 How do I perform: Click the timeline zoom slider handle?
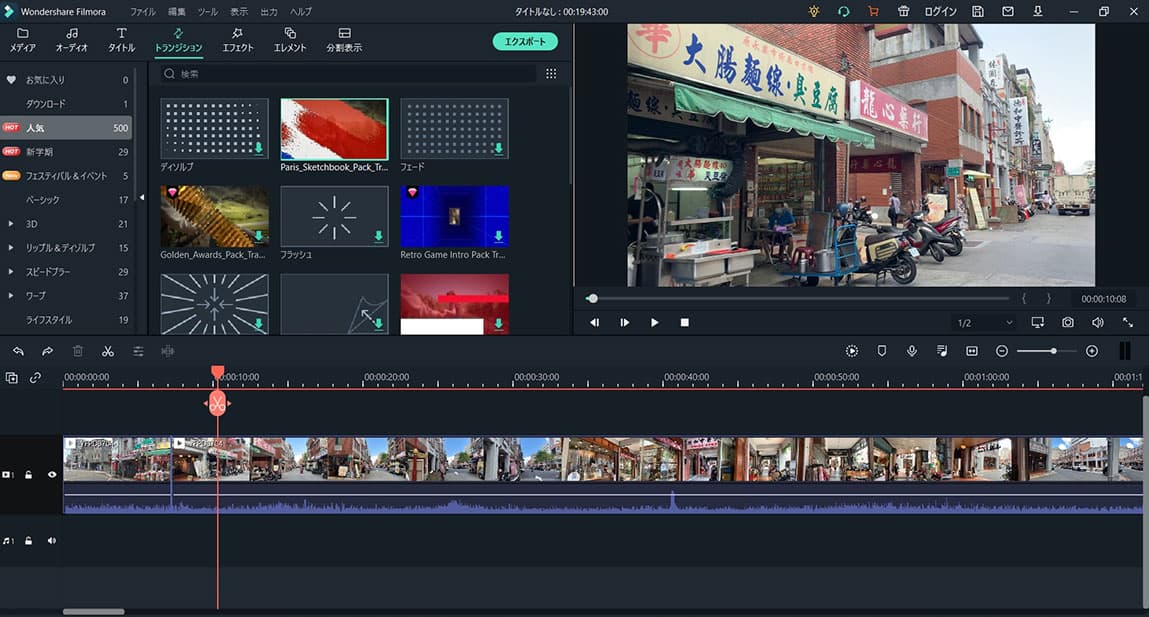[x=1054, y=351]
